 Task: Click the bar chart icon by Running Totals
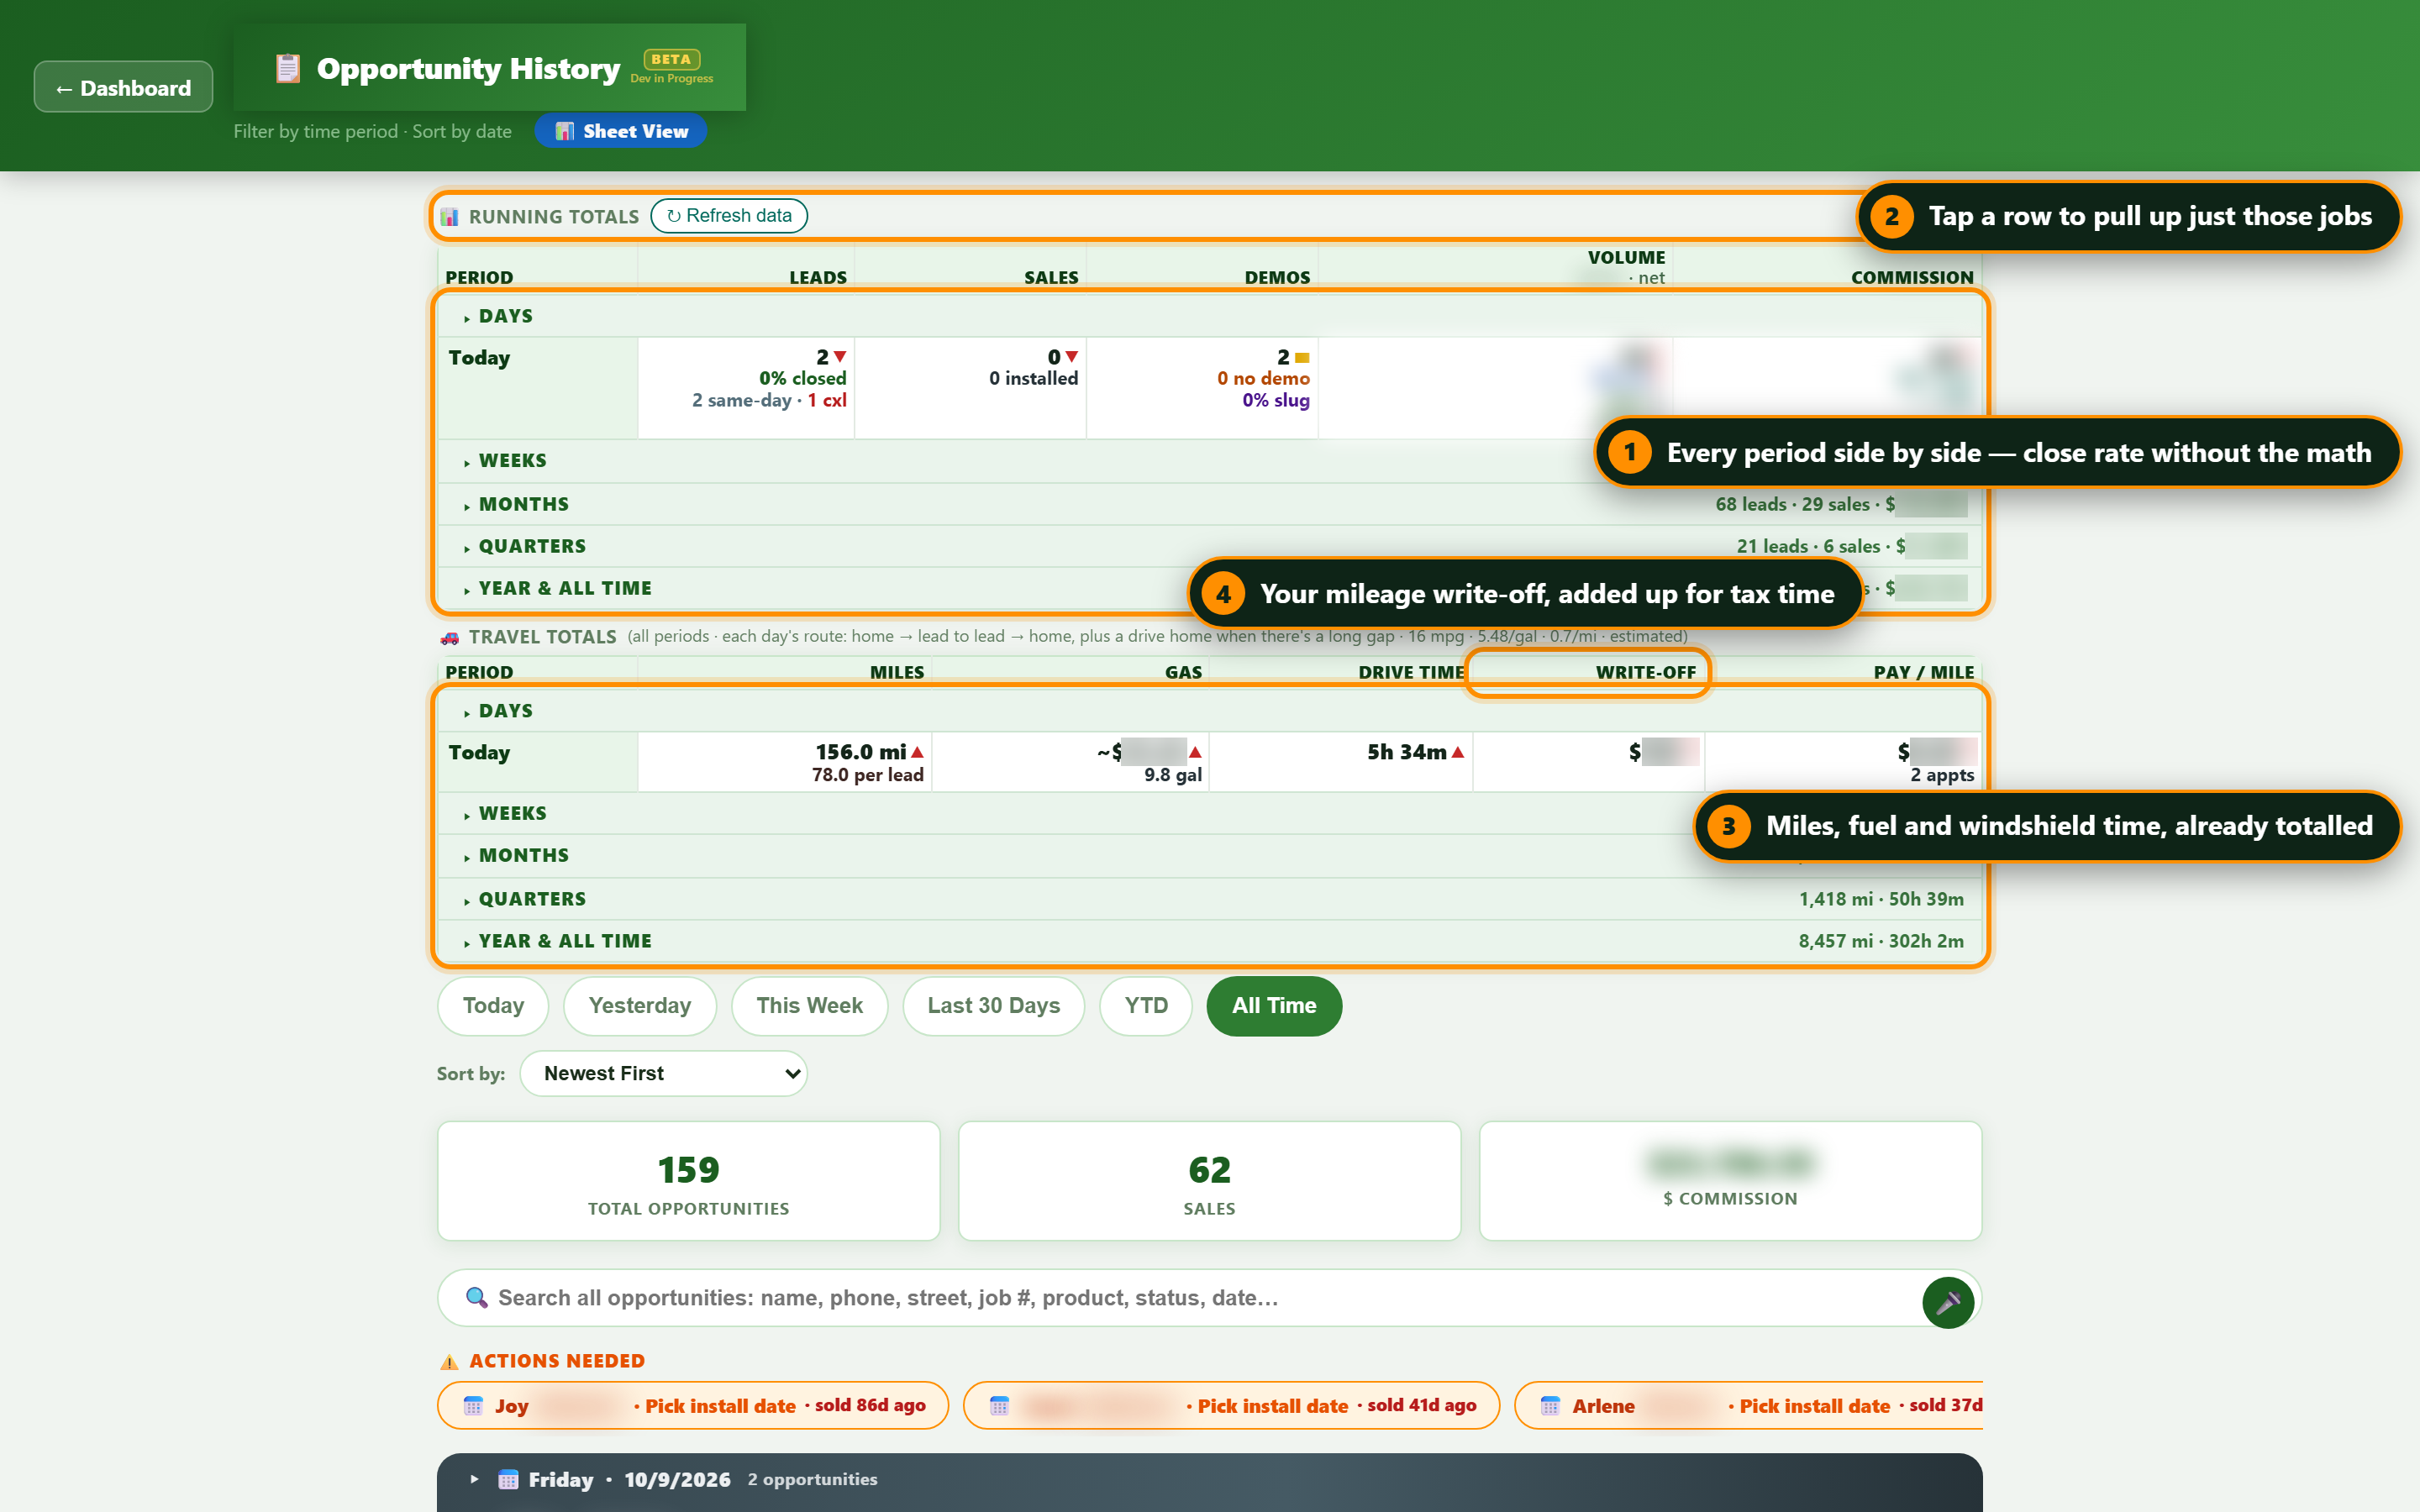pyautogui.click(x=450, y=216)
